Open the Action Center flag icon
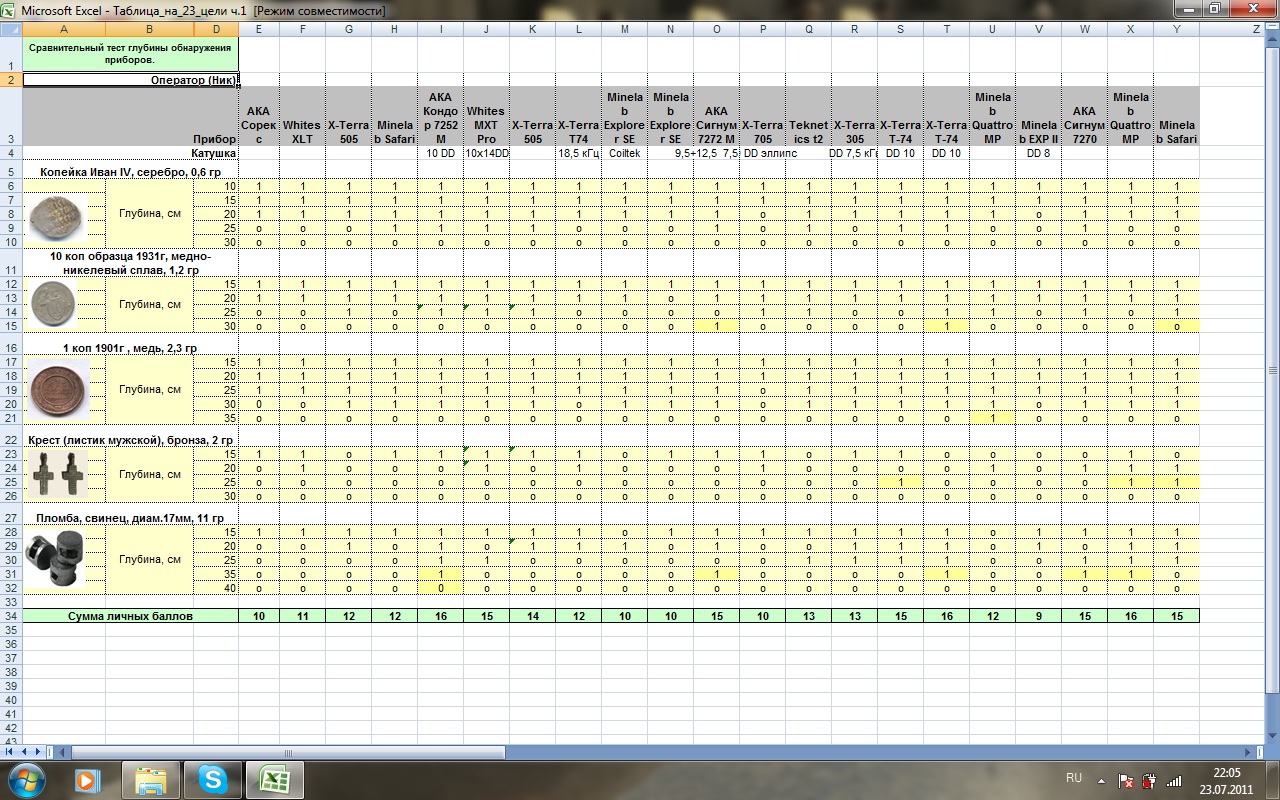This screenshot has height=800, width=1280. click(1126, 780)
